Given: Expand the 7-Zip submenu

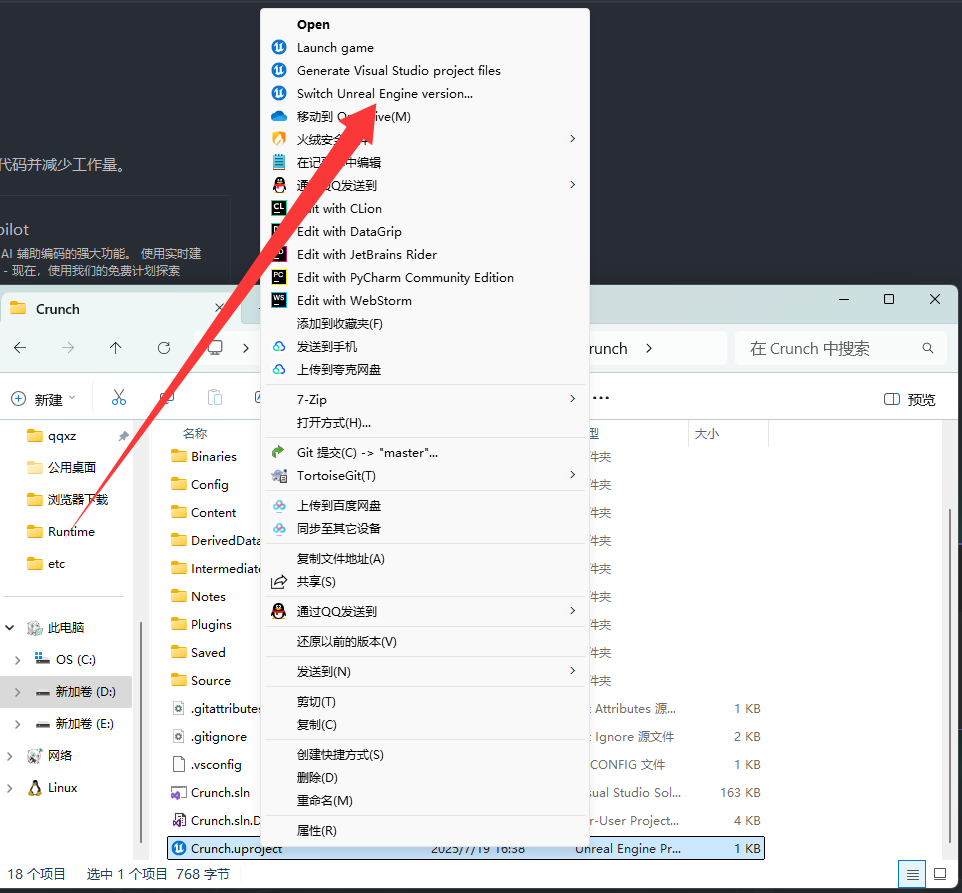Looking at the screenshot, I should [x=572, y=399].
